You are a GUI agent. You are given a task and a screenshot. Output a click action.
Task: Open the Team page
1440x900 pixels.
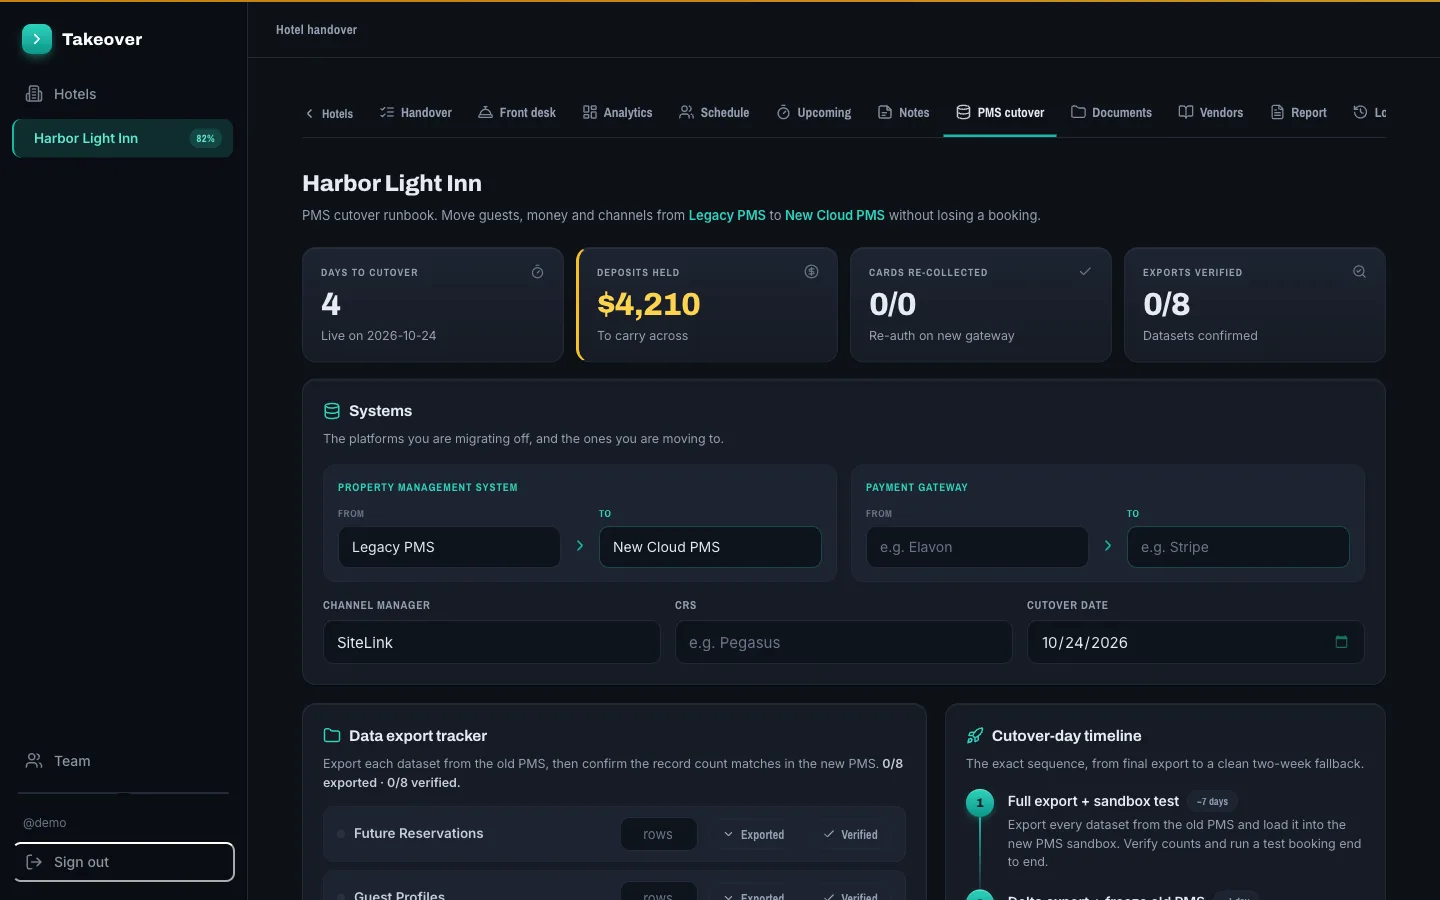pos(123,761)
